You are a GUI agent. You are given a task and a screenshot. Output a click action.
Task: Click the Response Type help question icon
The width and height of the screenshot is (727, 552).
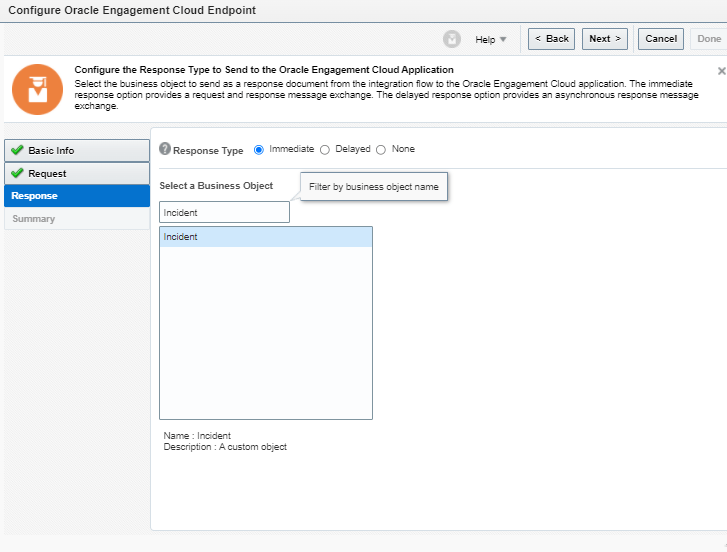[165, 149]
